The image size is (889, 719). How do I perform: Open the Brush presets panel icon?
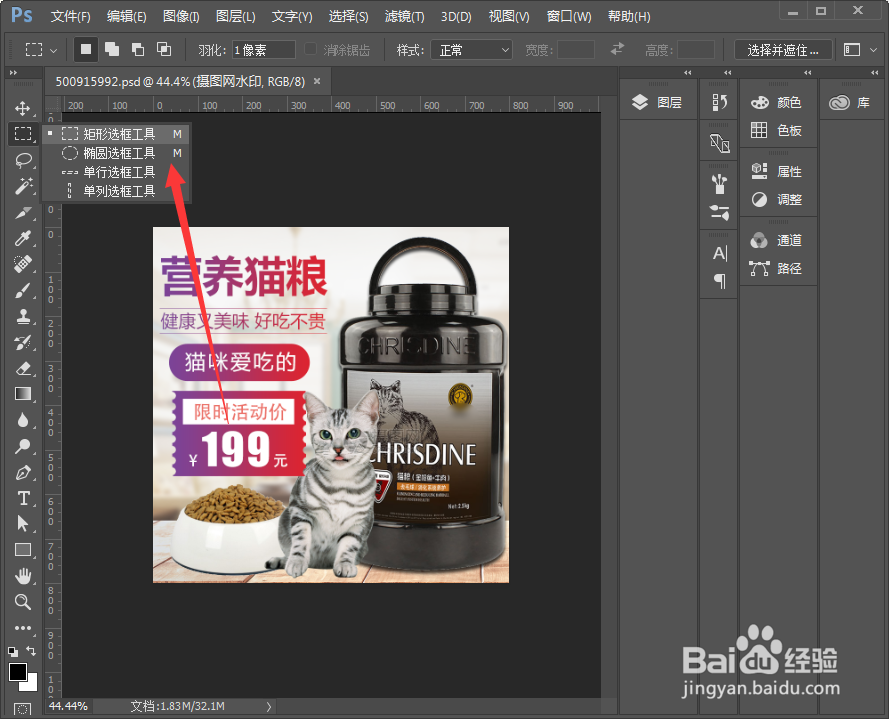719,184
